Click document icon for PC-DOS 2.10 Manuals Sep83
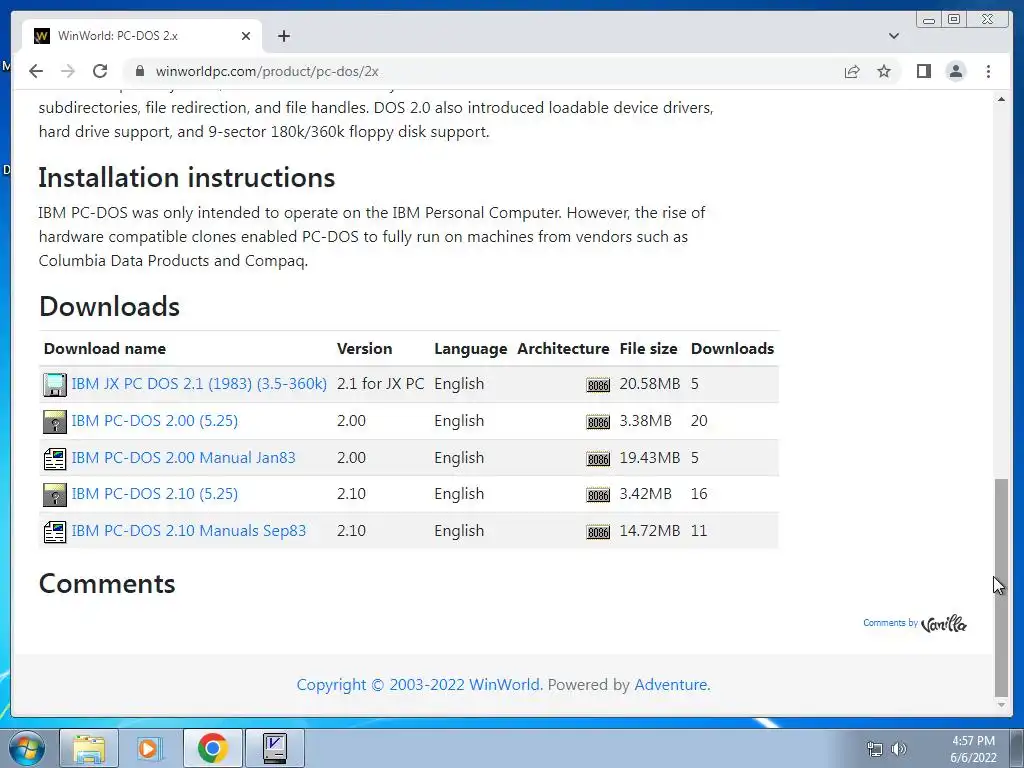 pyautogui.click(x=55, y=532)
